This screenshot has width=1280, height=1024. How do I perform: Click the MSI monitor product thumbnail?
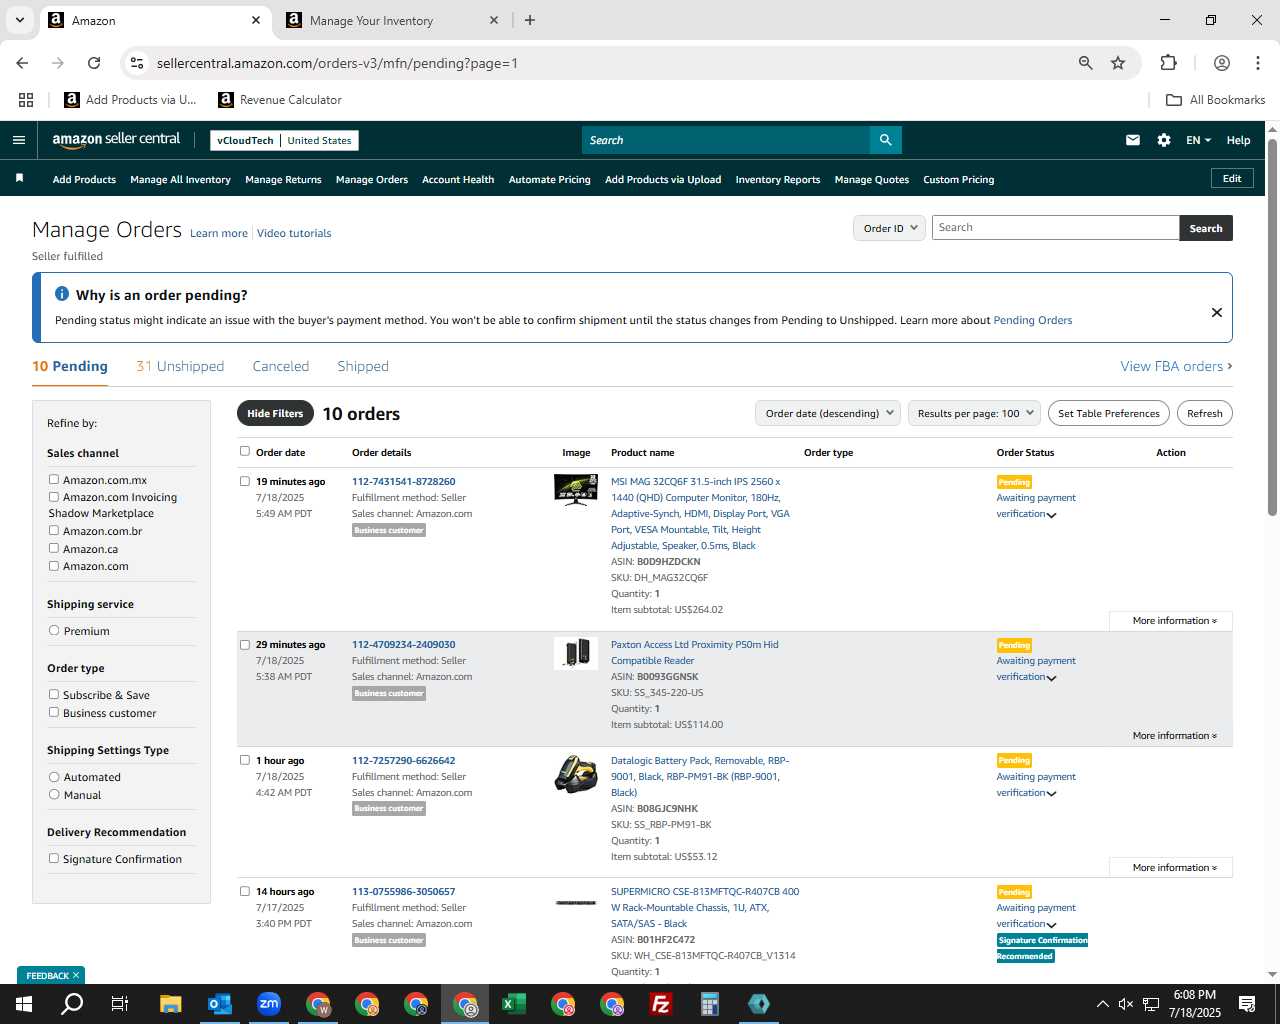click(x=575, y=490)
